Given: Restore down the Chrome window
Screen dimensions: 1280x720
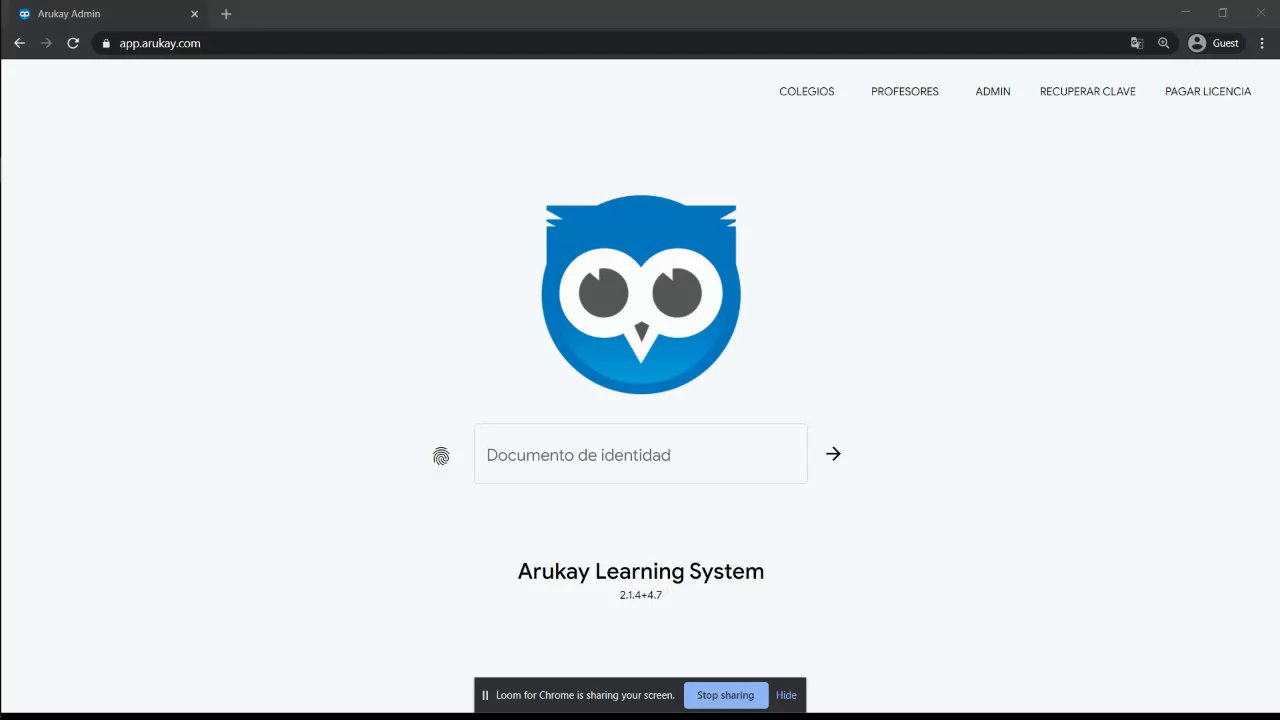Looking at the screenshot, I should (x=1222, y=13).
